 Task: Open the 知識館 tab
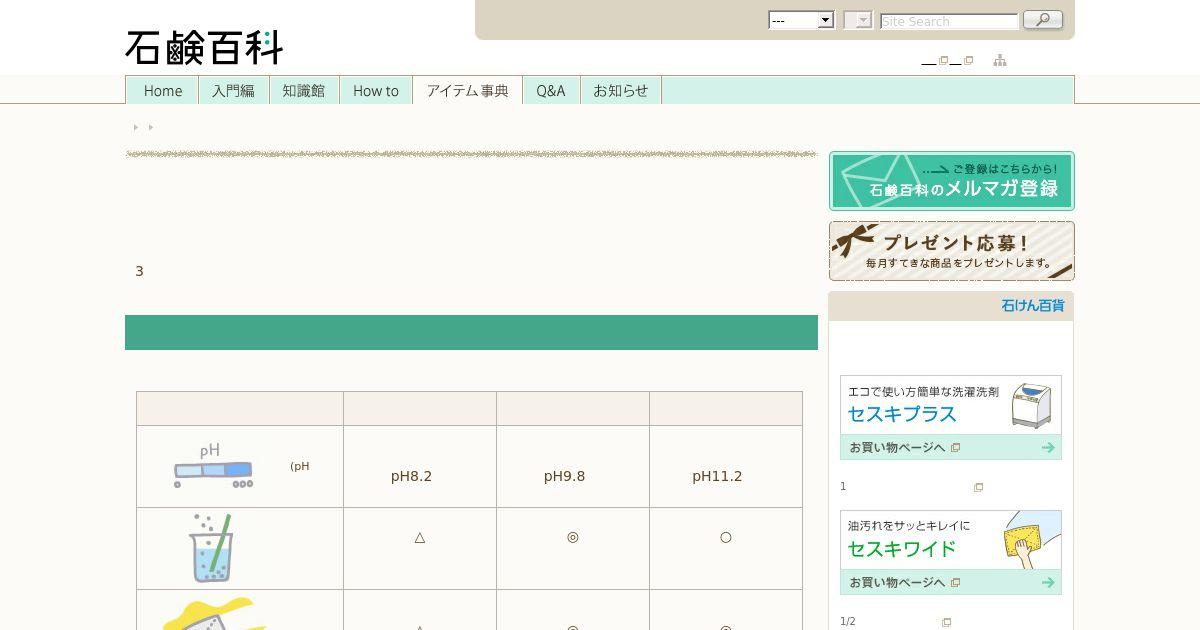point(304,90)
